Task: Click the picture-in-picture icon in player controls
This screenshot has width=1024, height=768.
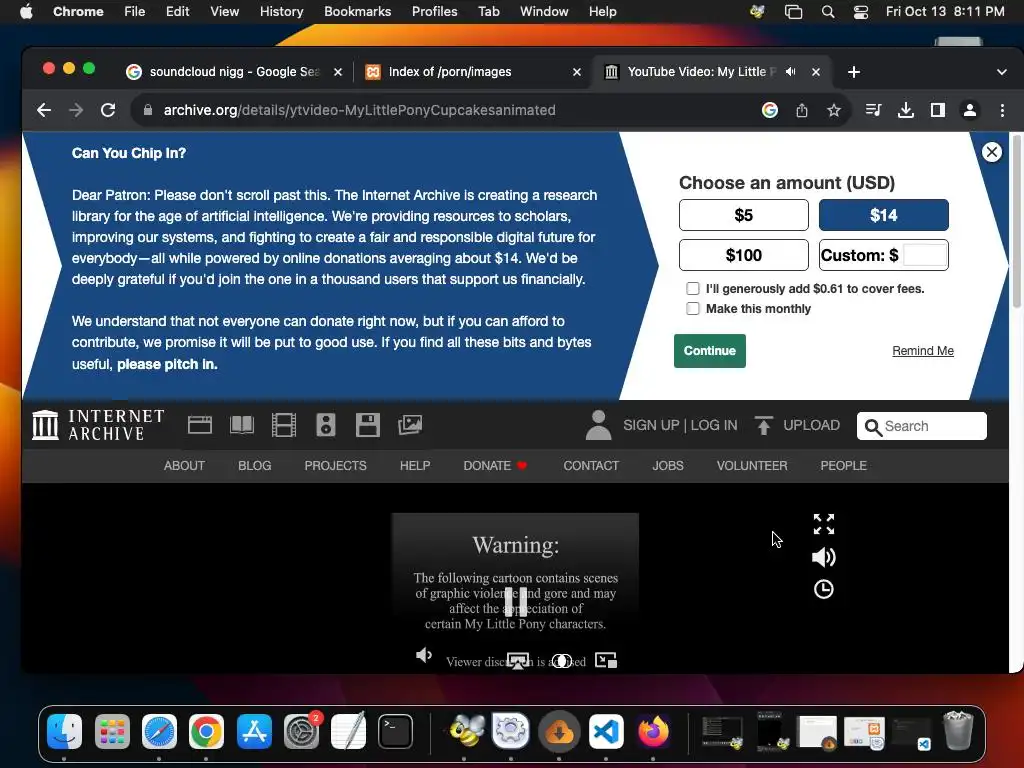Action: click(x=606, y=661)
